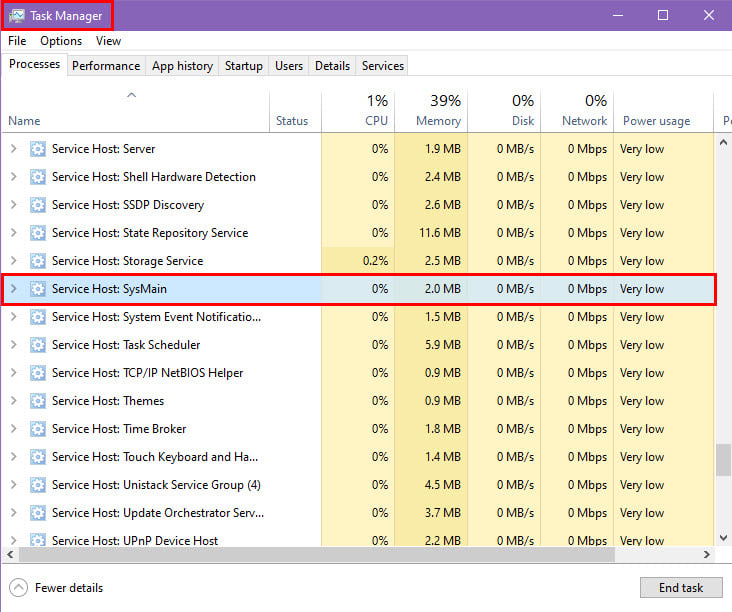732x612 pixels.
Task: Click the Fewer details arrow icon
Action: tap(18, 588)
